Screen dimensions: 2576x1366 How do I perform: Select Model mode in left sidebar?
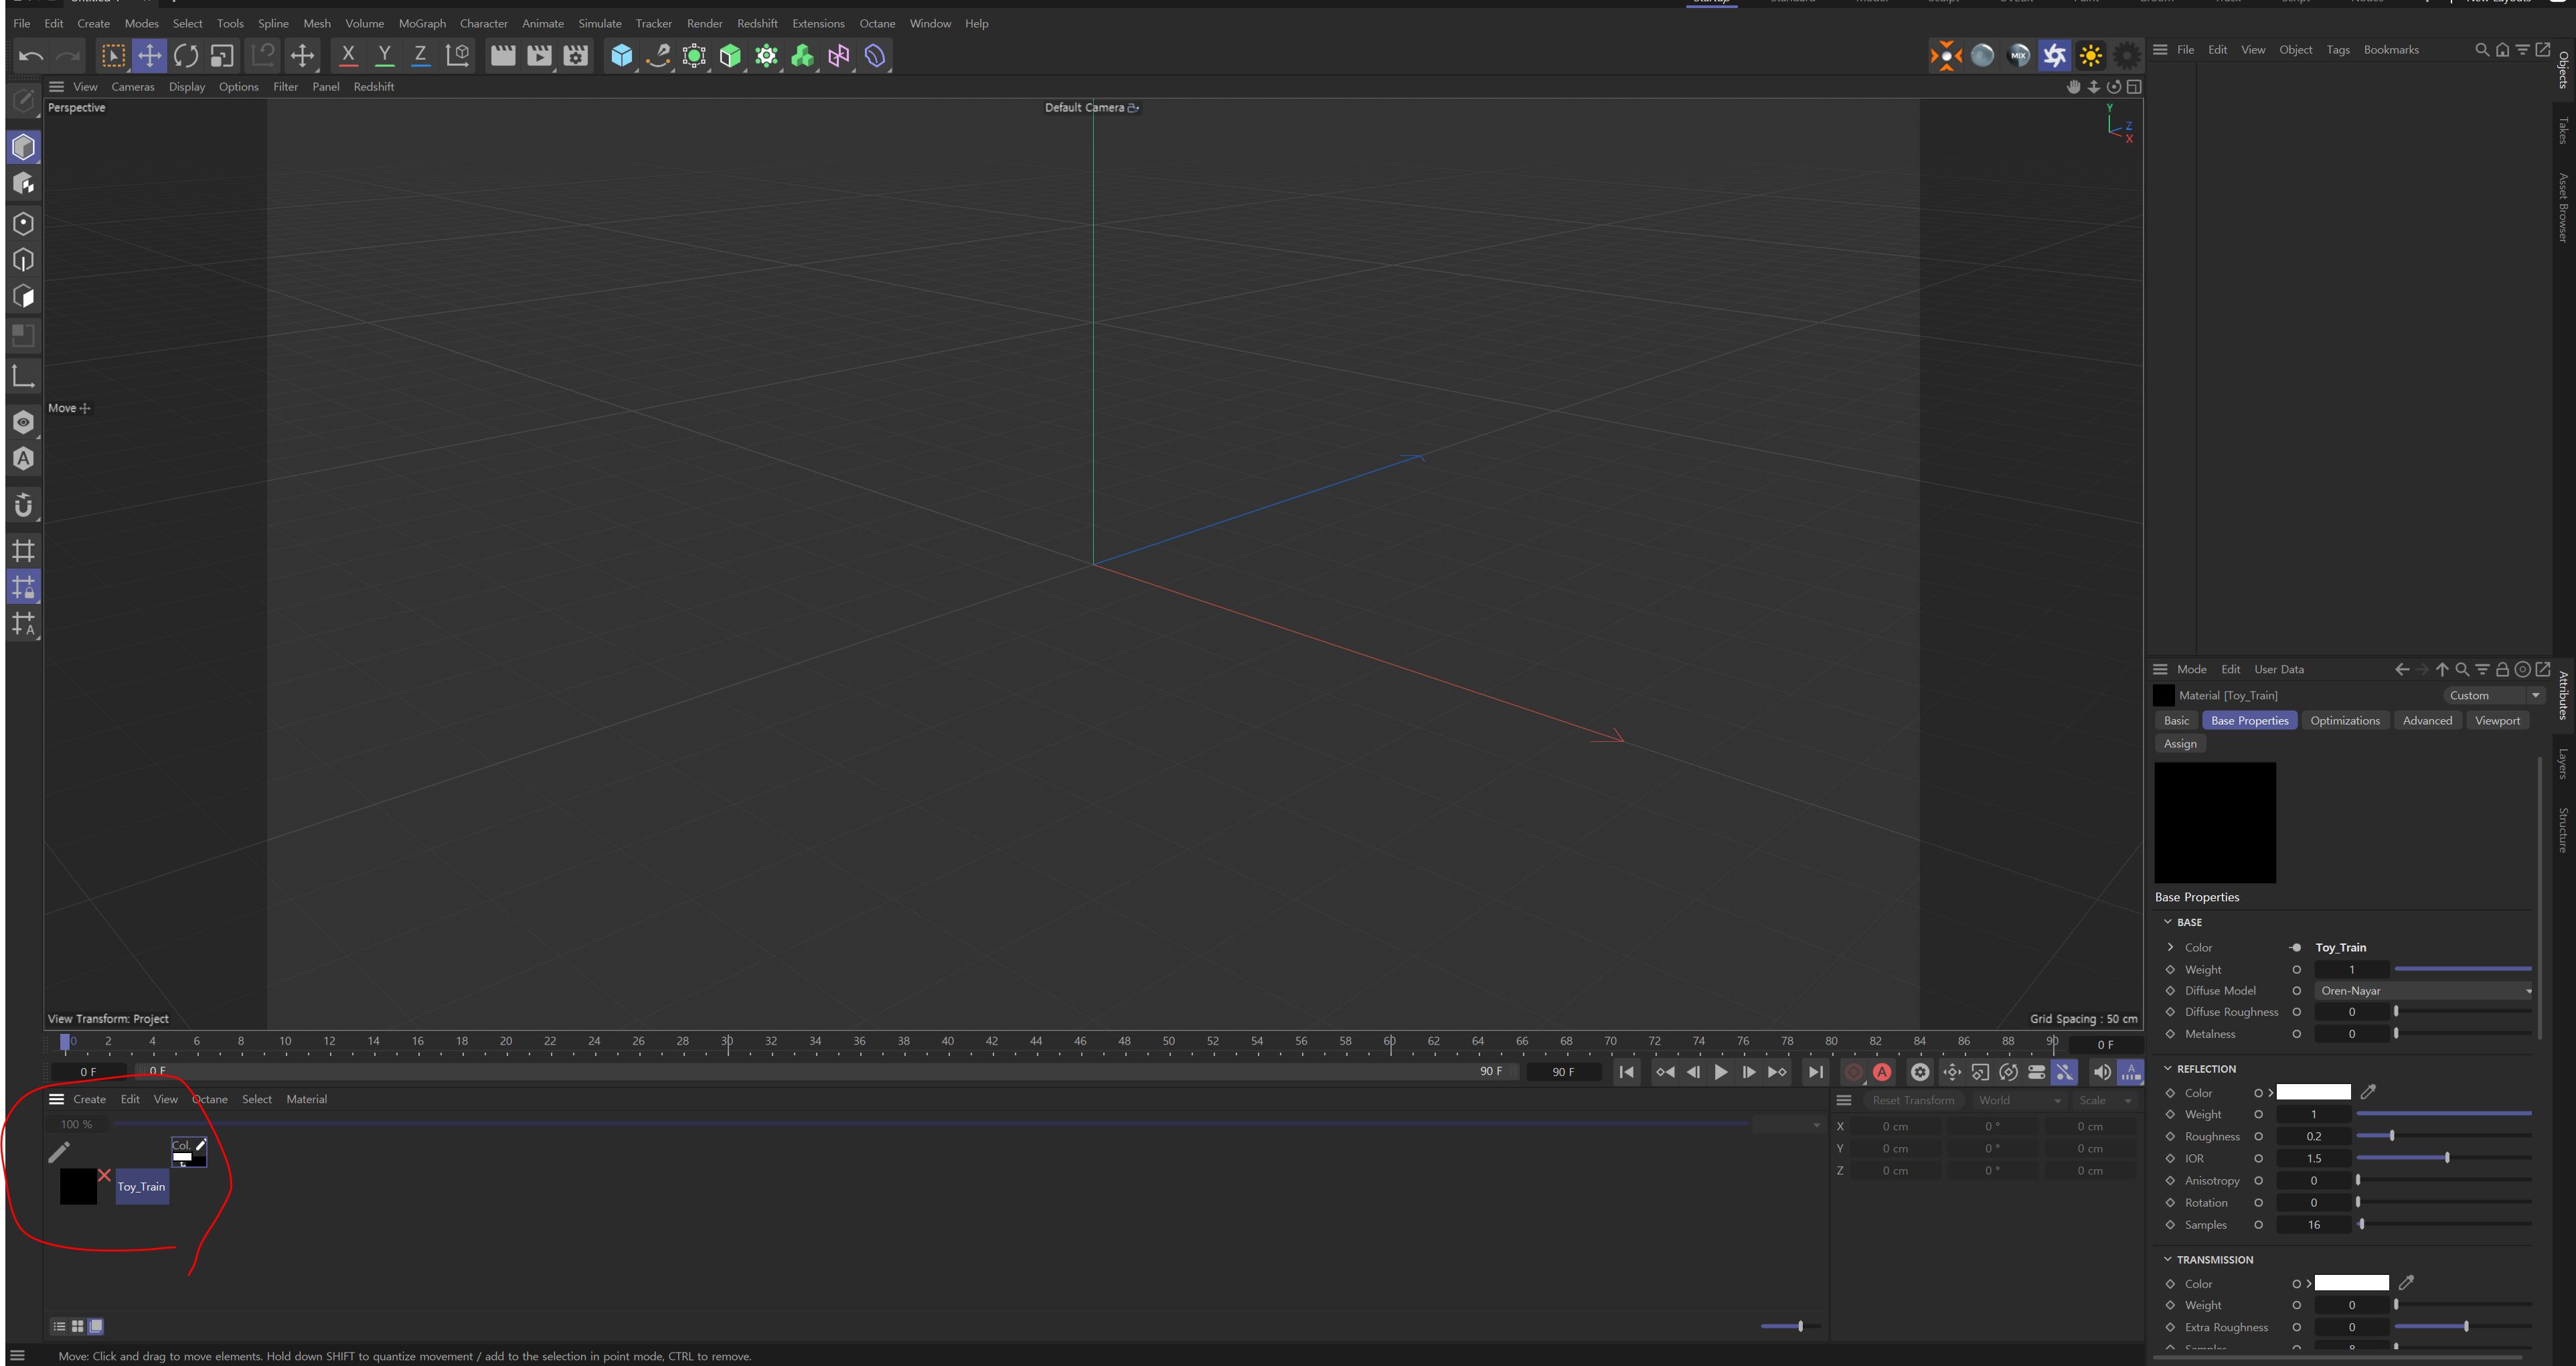(24, 148)
